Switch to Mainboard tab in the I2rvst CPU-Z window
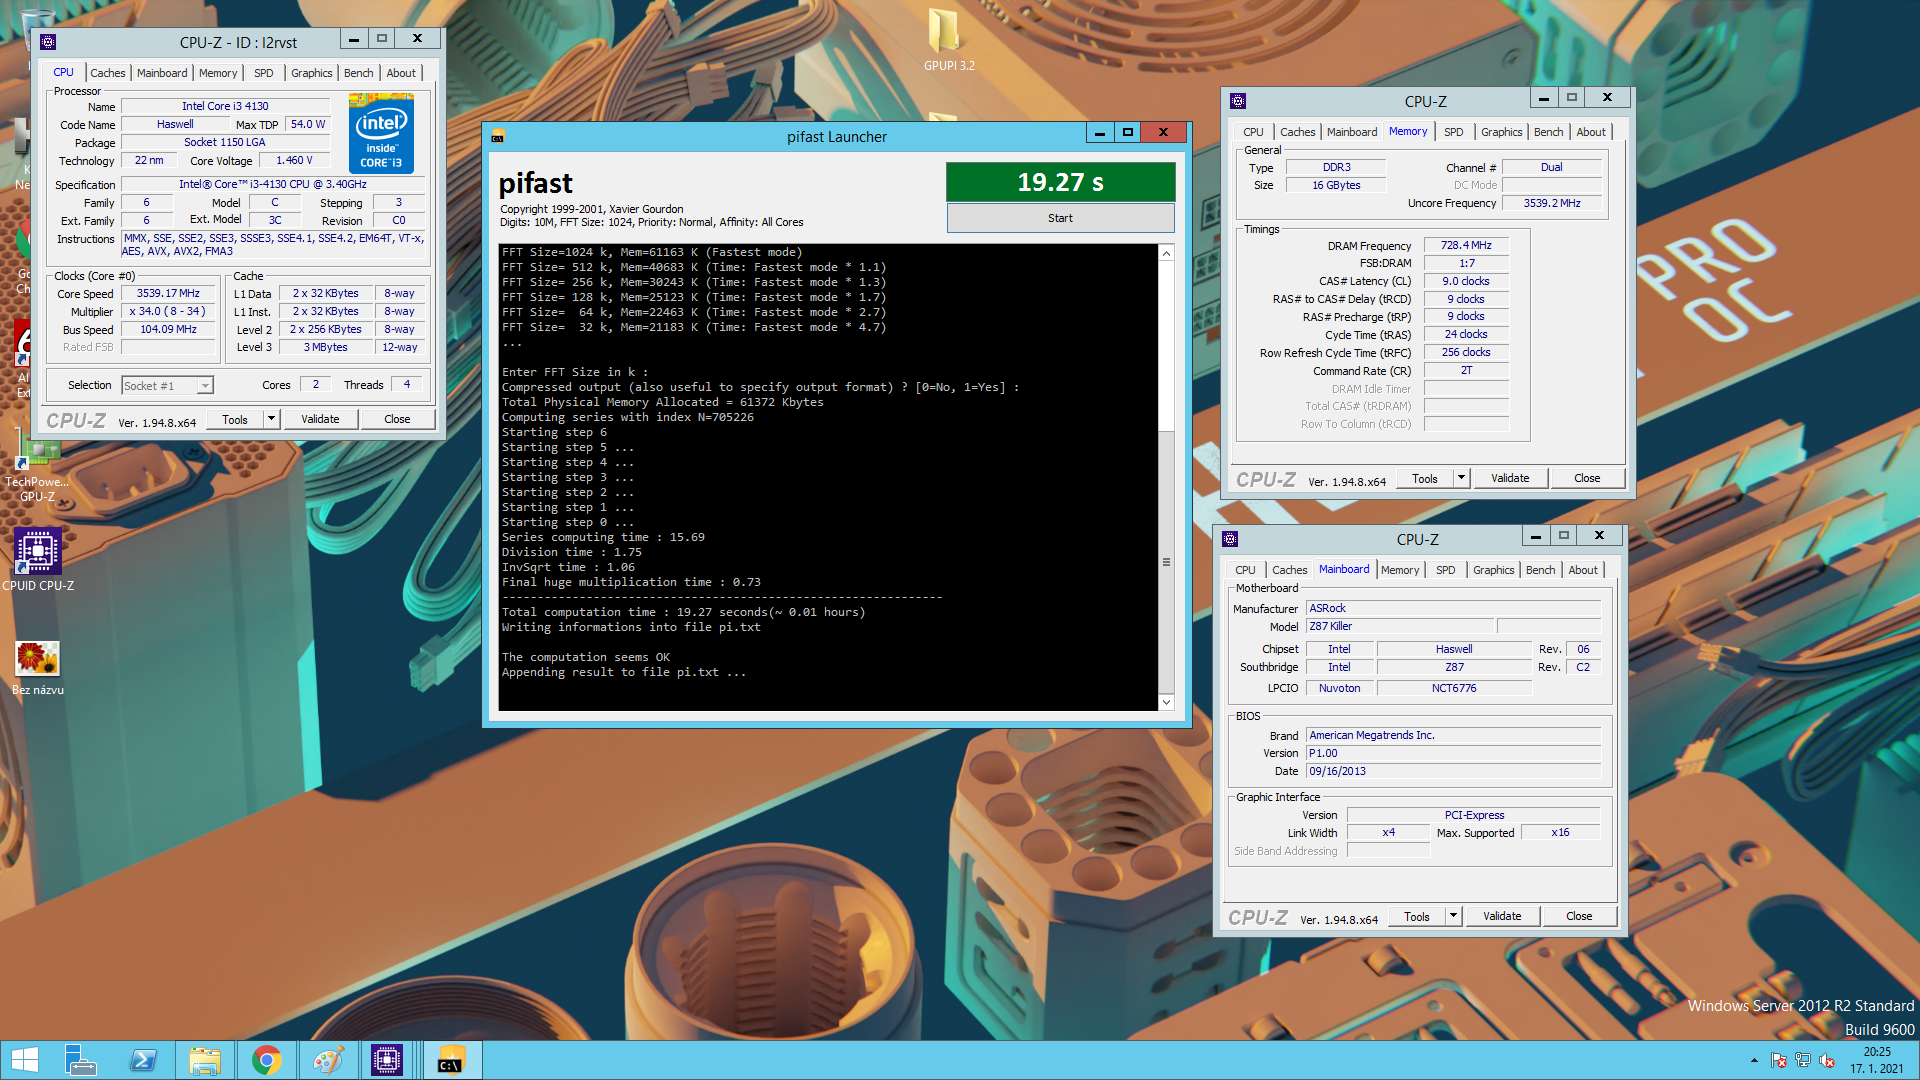The height and width of the screenshot is (1080, 1920). click(162, 73)
